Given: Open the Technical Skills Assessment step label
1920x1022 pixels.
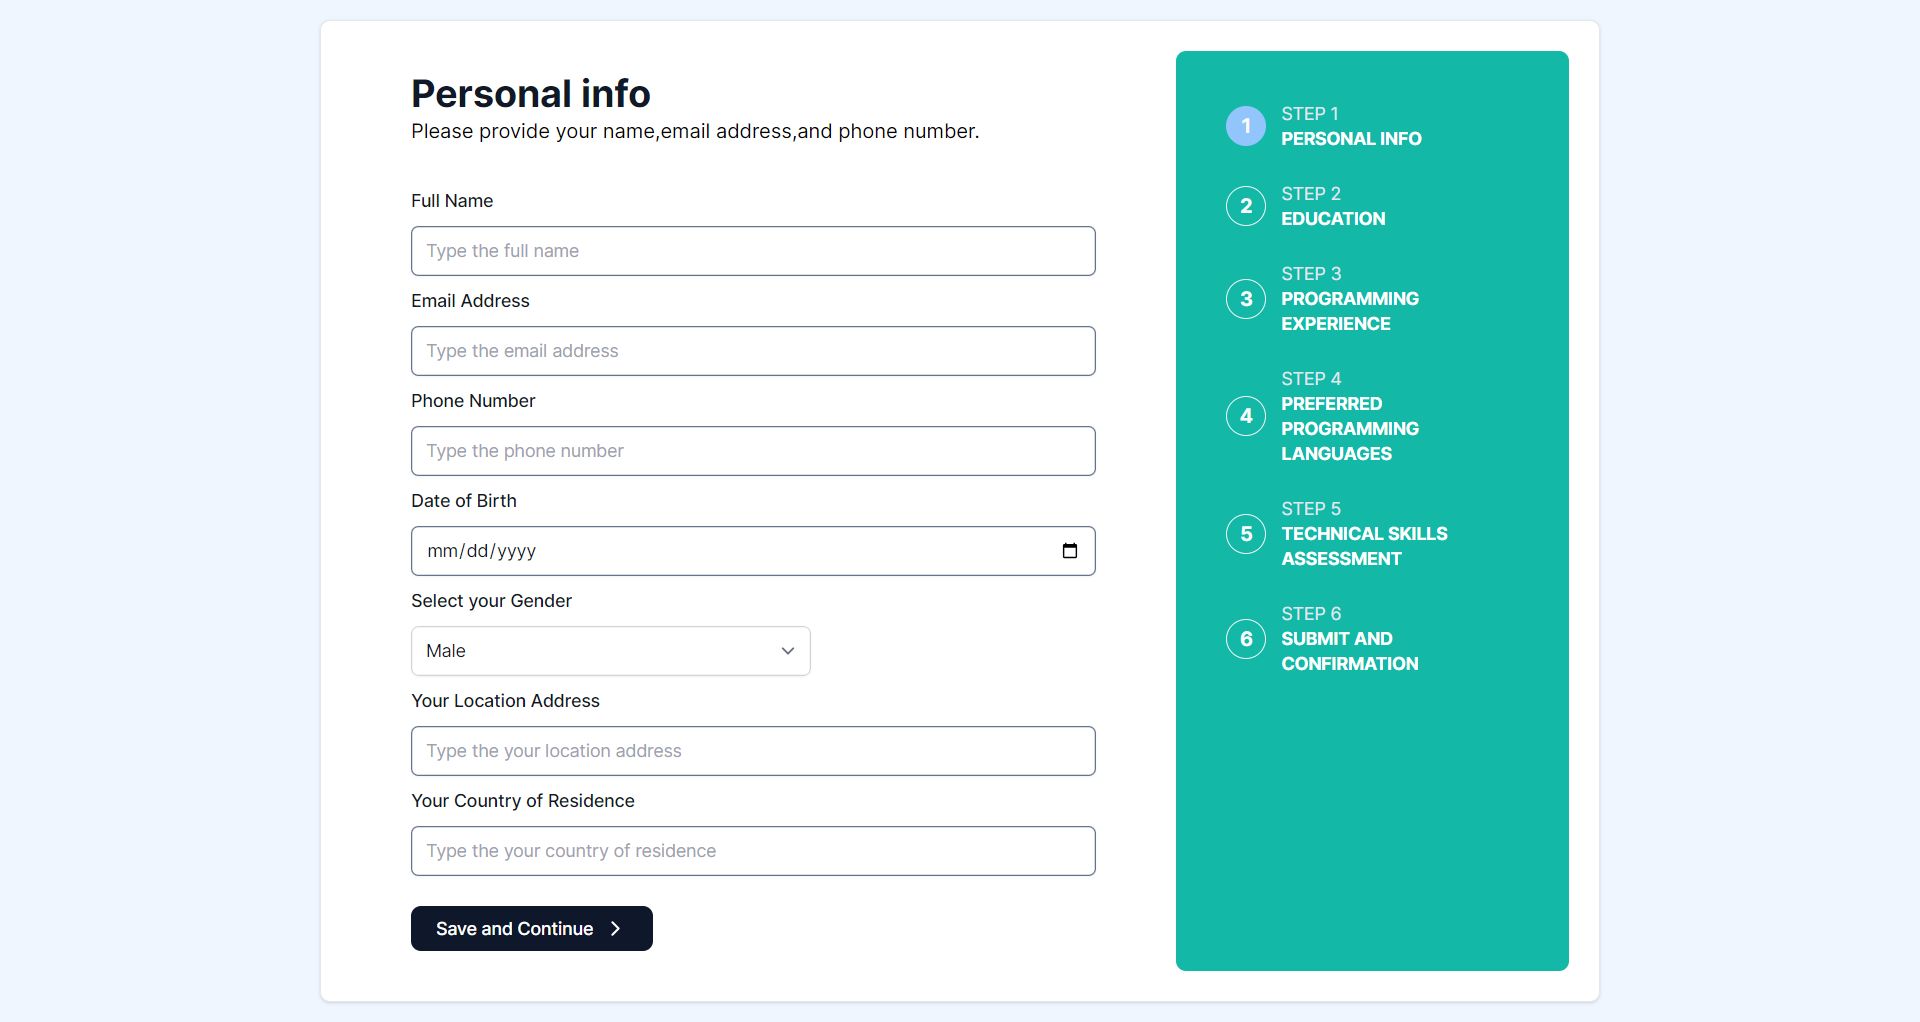Looking at the screenshot, I should pos(1363,546).
